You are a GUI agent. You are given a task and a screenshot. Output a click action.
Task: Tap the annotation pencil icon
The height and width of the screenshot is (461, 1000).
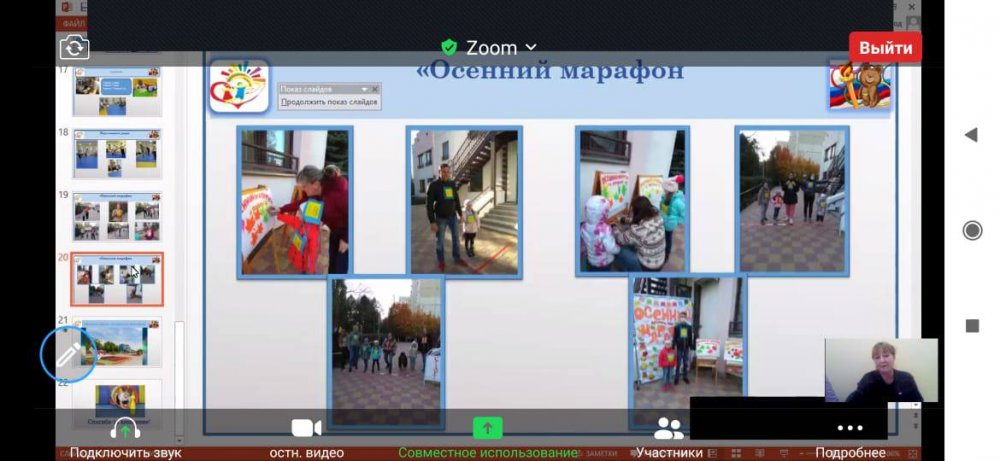(x=68, y=355)
